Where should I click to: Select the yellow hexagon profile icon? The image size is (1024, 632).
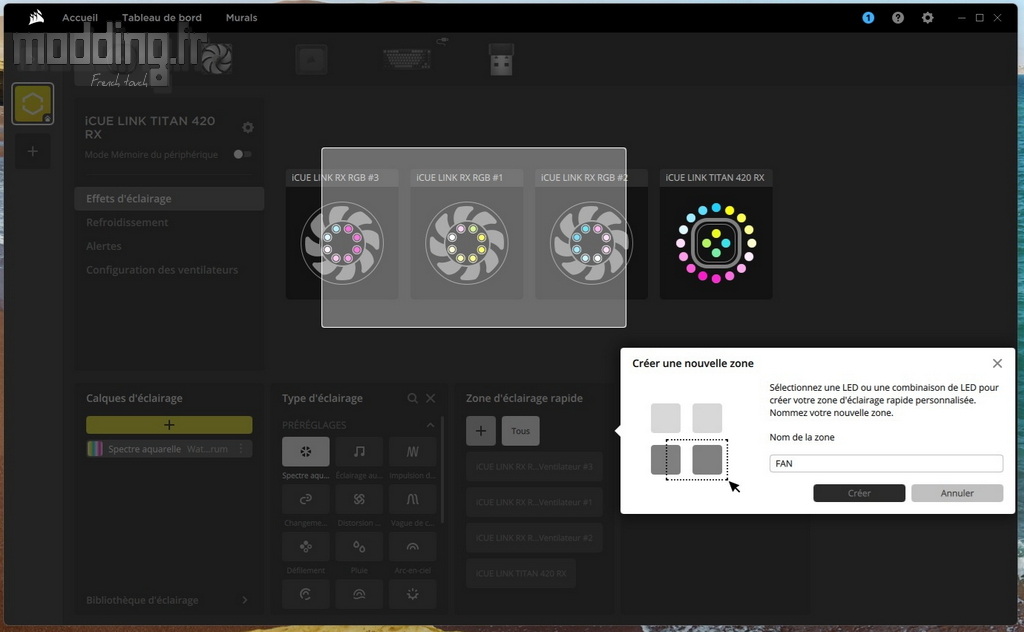point(33,103)
